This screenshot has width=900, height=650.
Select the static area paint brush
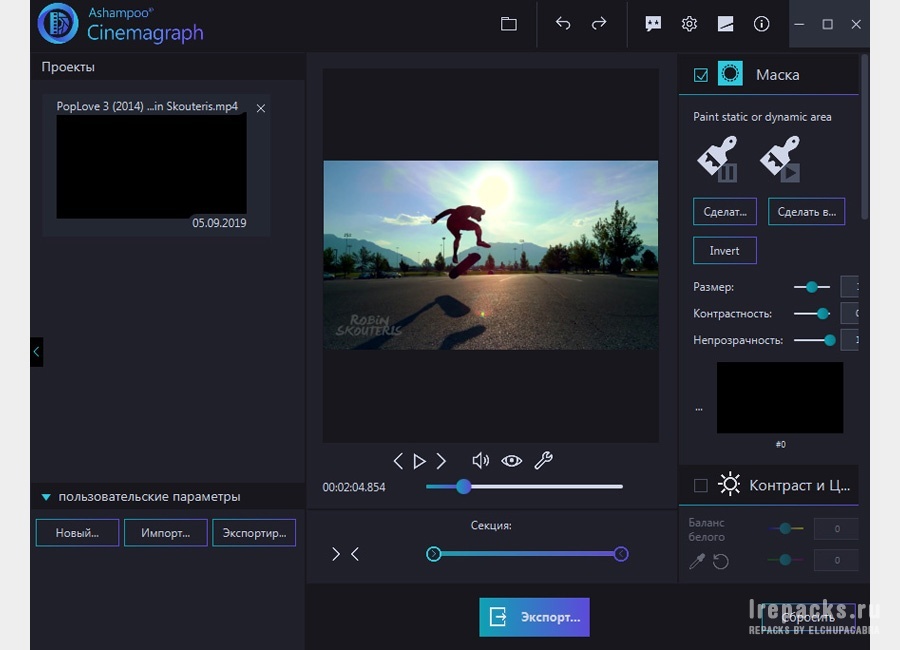pos(717,158)
